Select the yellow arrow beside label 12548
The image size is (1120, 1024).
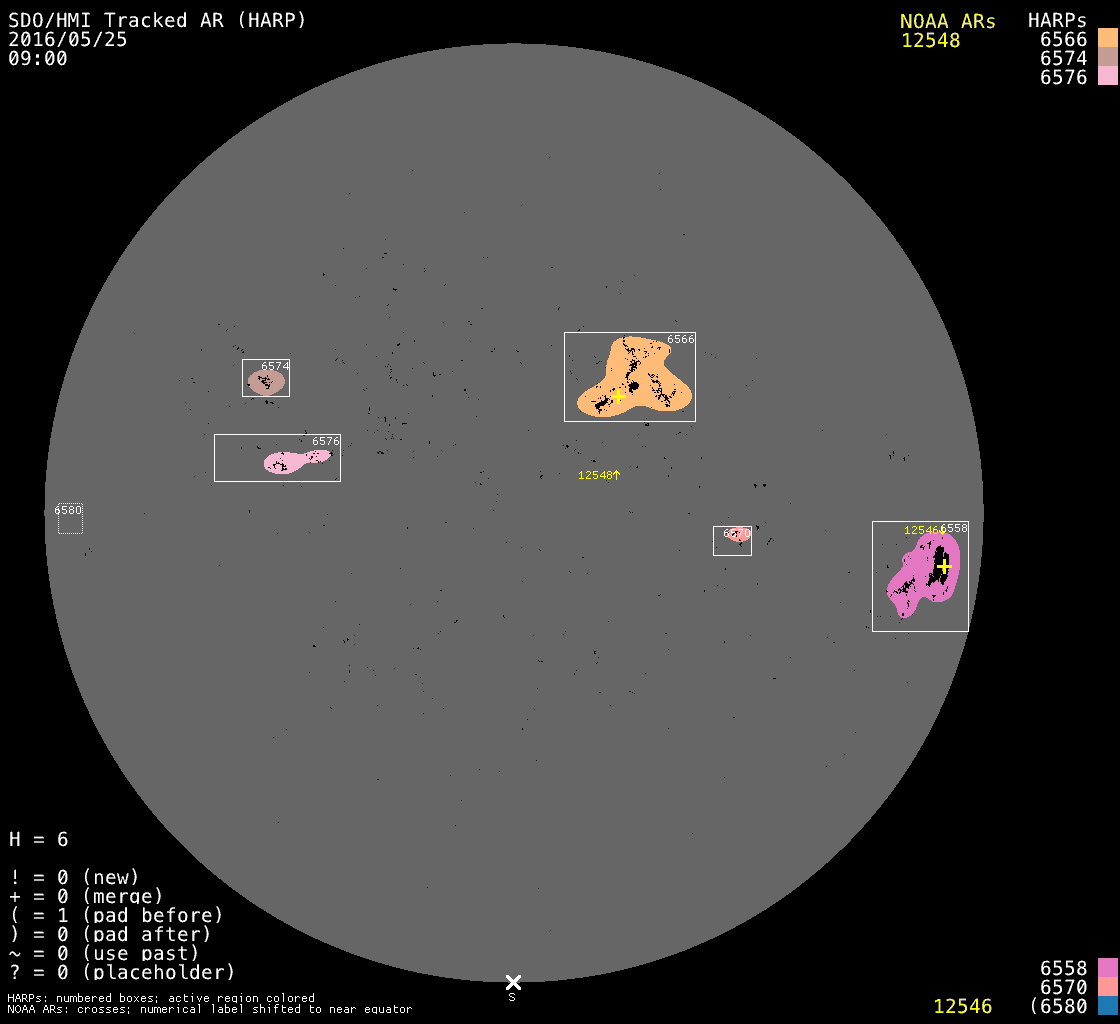pos(617,474)
